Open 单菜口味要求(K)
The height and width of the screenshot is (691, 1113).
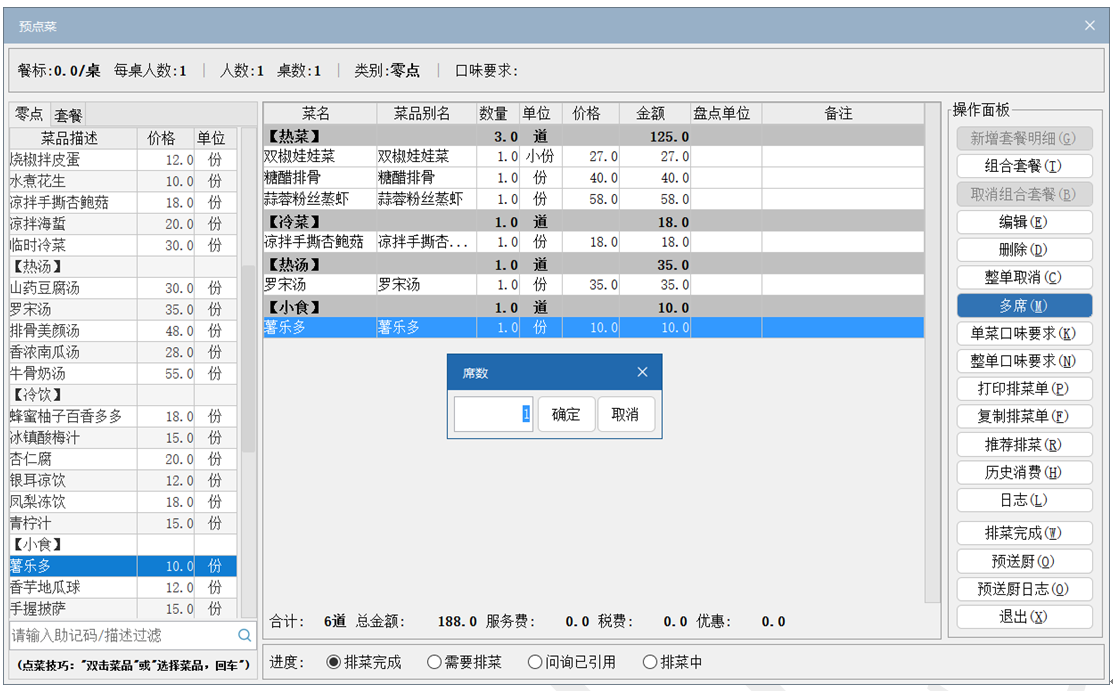click(x=1024, y=333)
